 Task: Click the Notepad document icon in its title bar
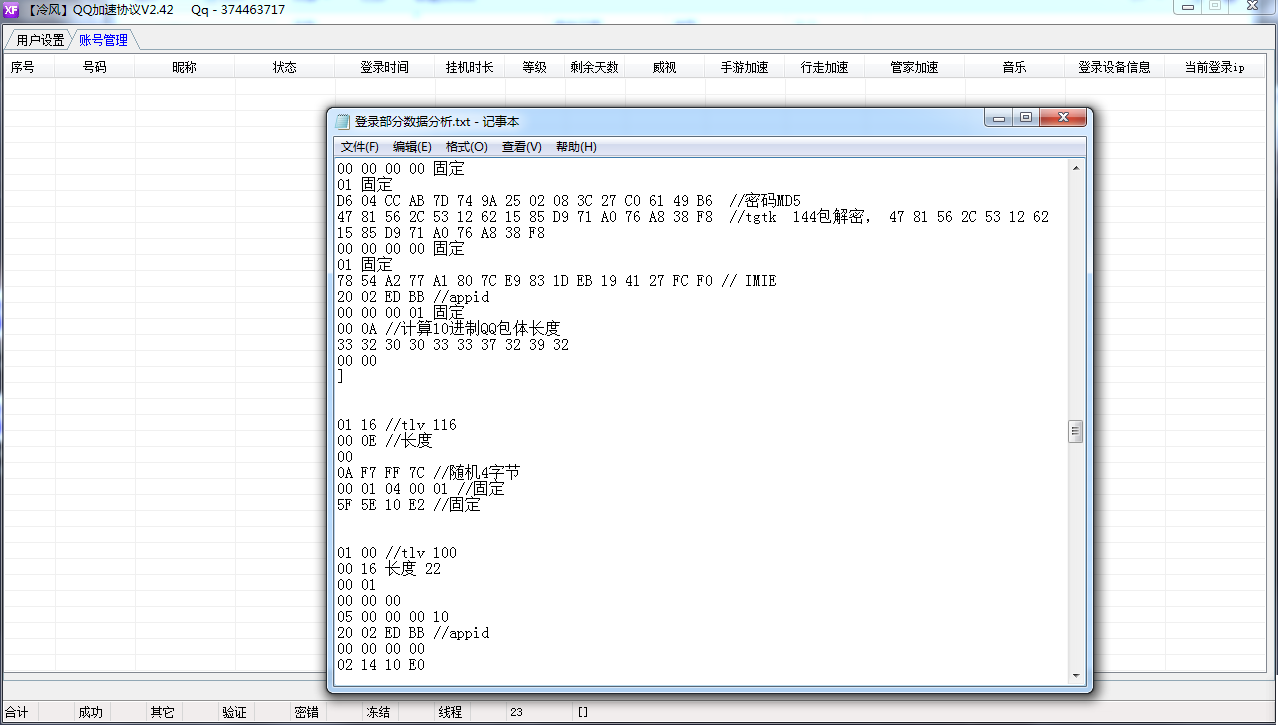(x=344, y=119)
